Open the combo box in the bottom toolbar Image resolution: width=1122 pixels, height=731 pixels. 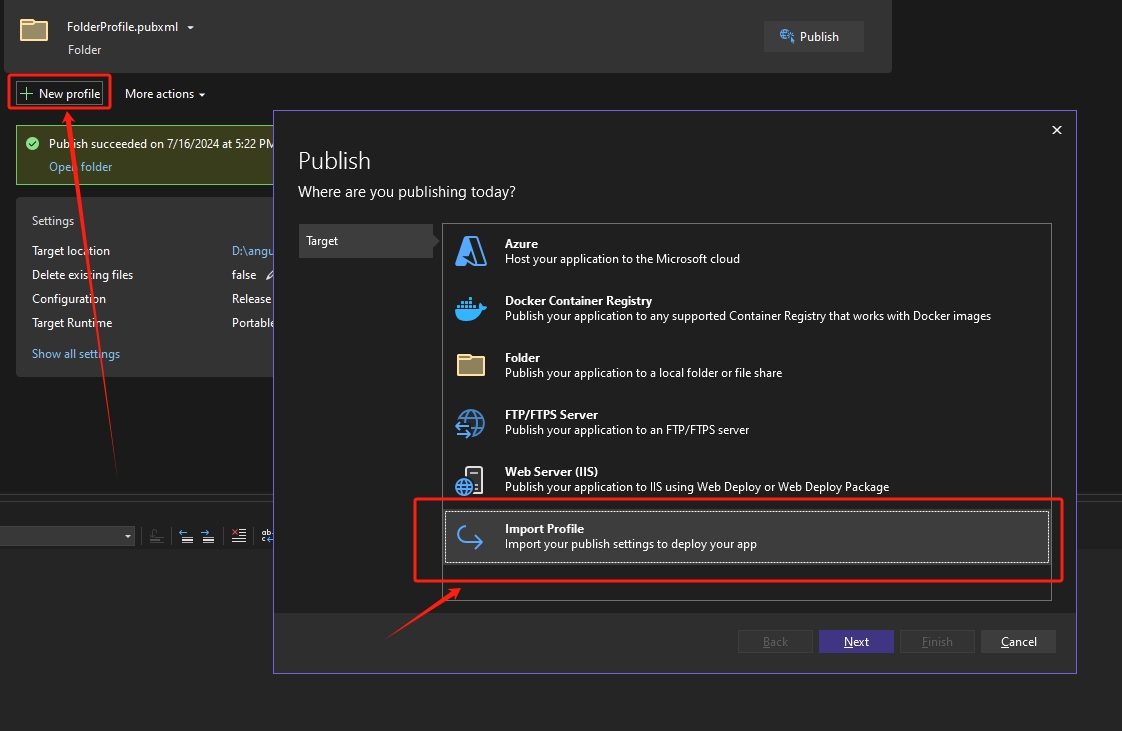coord(128,537)
